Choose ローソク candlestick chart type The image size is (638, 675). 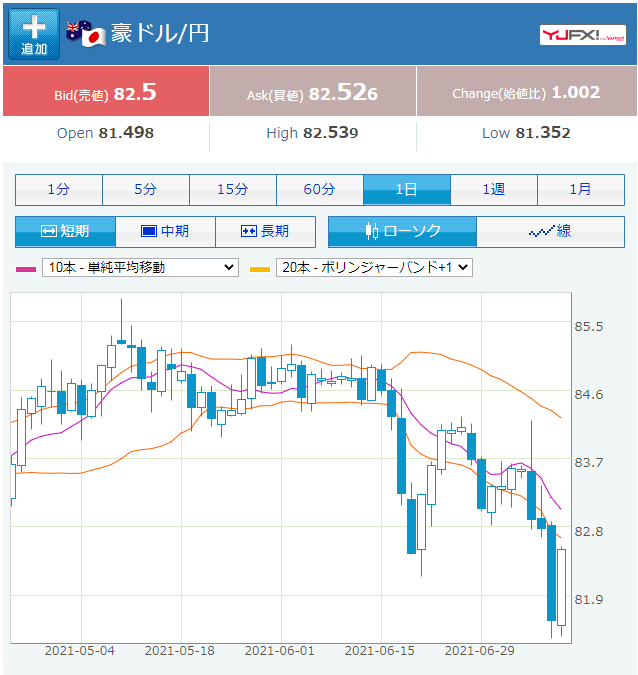403,232
